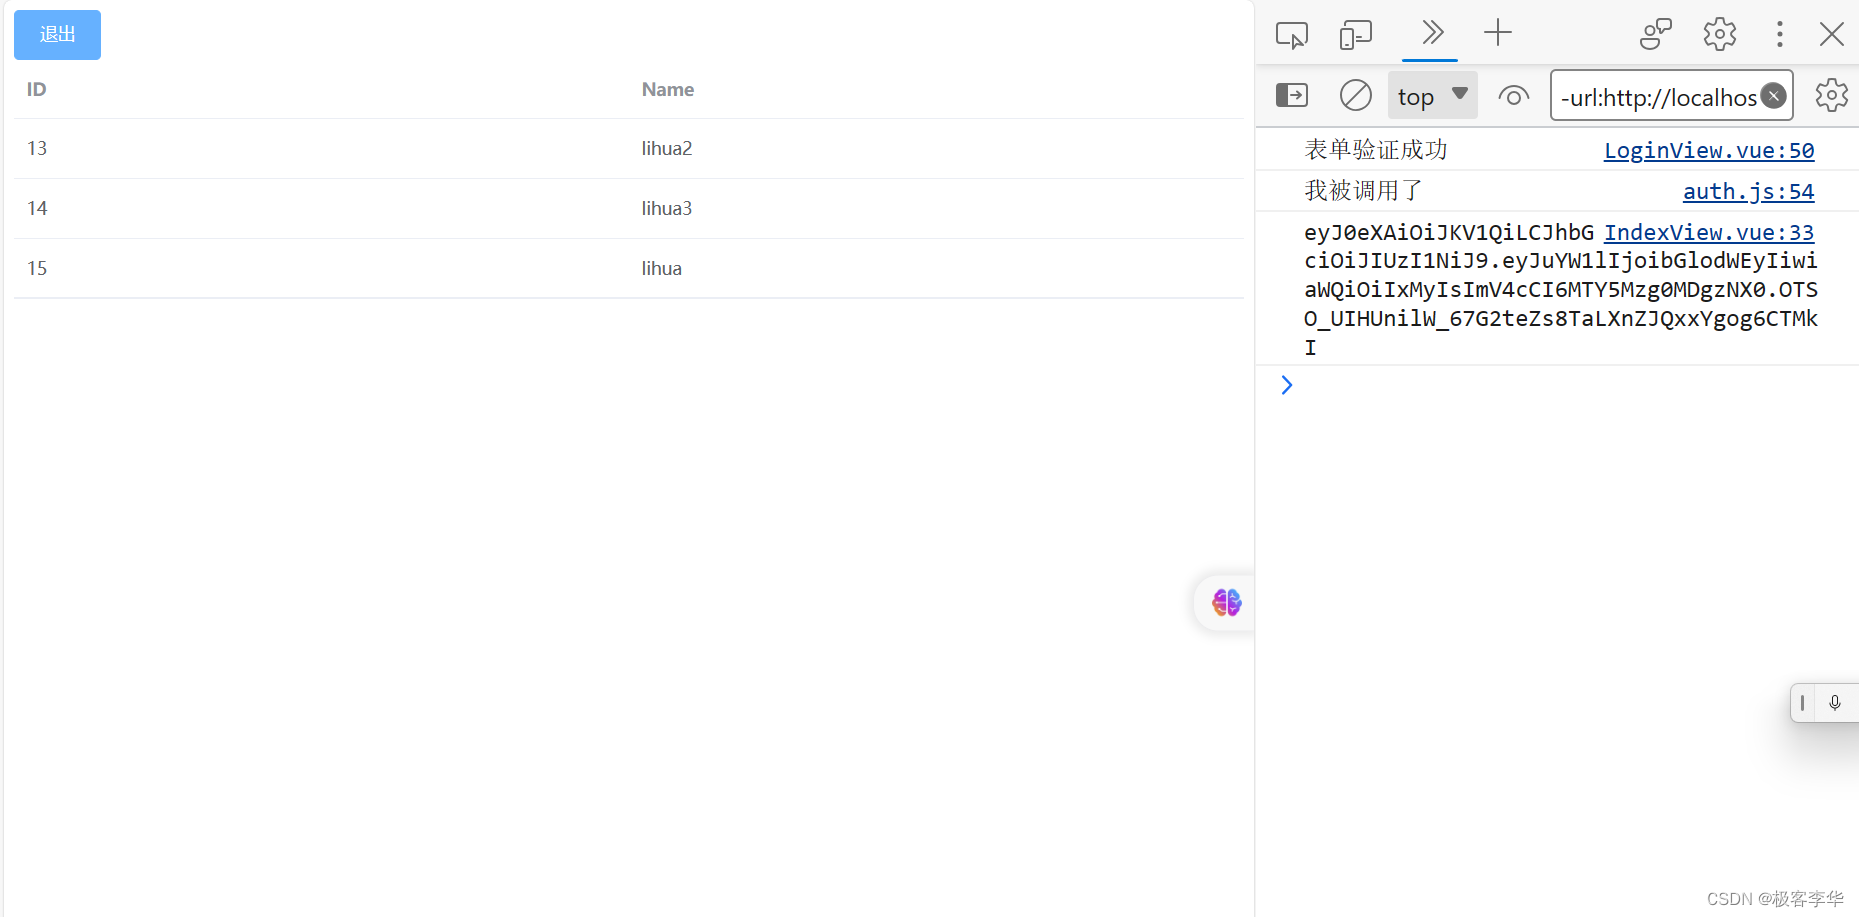Toggle device emulation toolbar icon
The width and height of the screenshot is (1859, 917).
click(1356, 35)
